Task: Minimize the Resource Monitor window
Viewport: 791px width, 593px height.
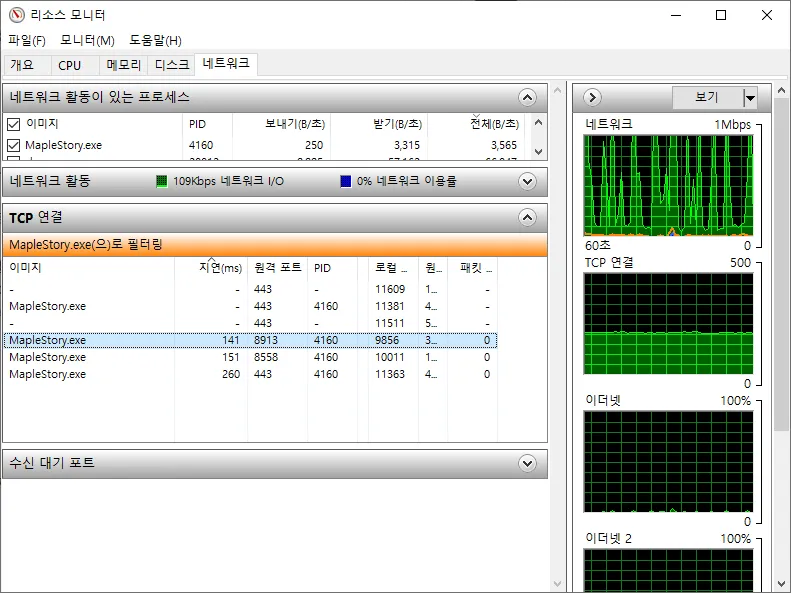Action: [676, 15]
